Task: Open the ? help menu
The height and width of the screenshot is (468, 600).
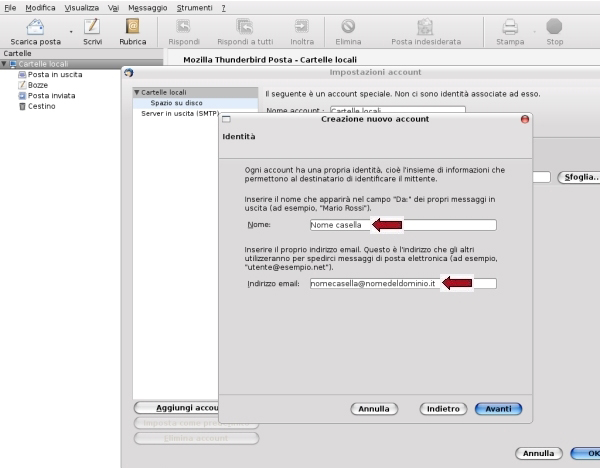Action: point(223,8)
